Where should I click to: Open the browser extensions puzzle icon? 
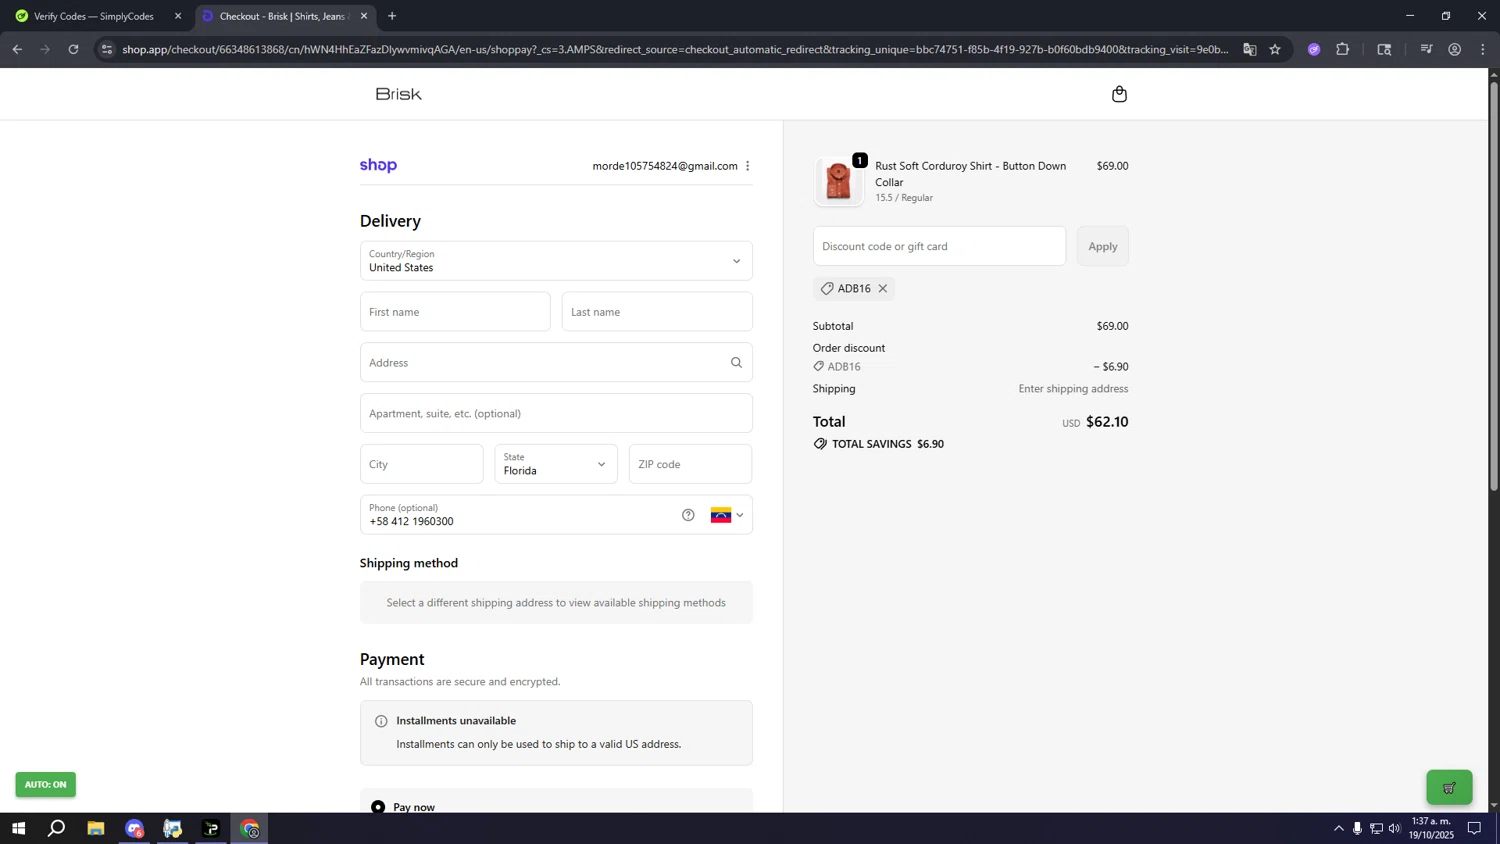(x=1343, y=49)
